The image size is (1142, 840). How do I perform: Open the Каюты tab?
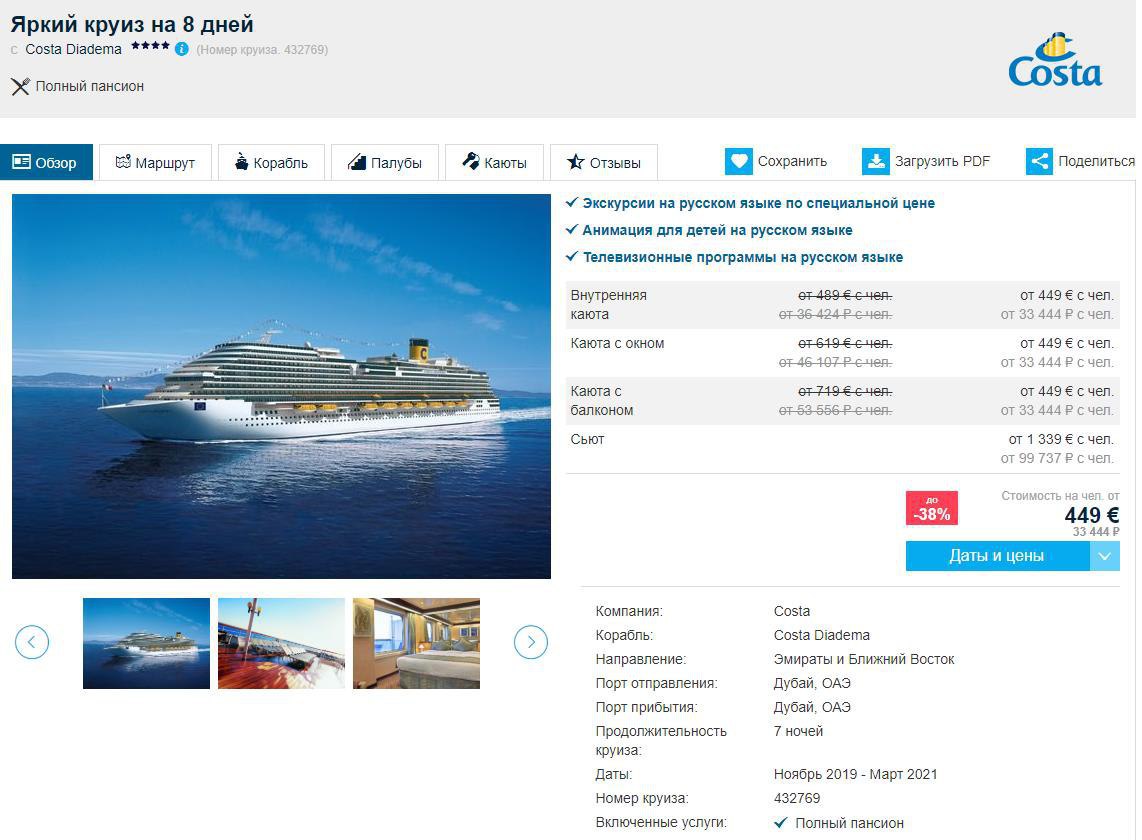coord(495,162)
